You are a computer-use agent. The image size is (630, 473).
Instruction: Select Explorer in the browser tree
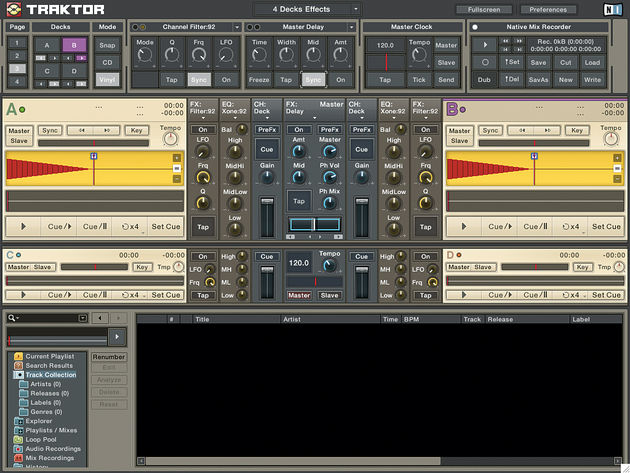click(33, 421)
